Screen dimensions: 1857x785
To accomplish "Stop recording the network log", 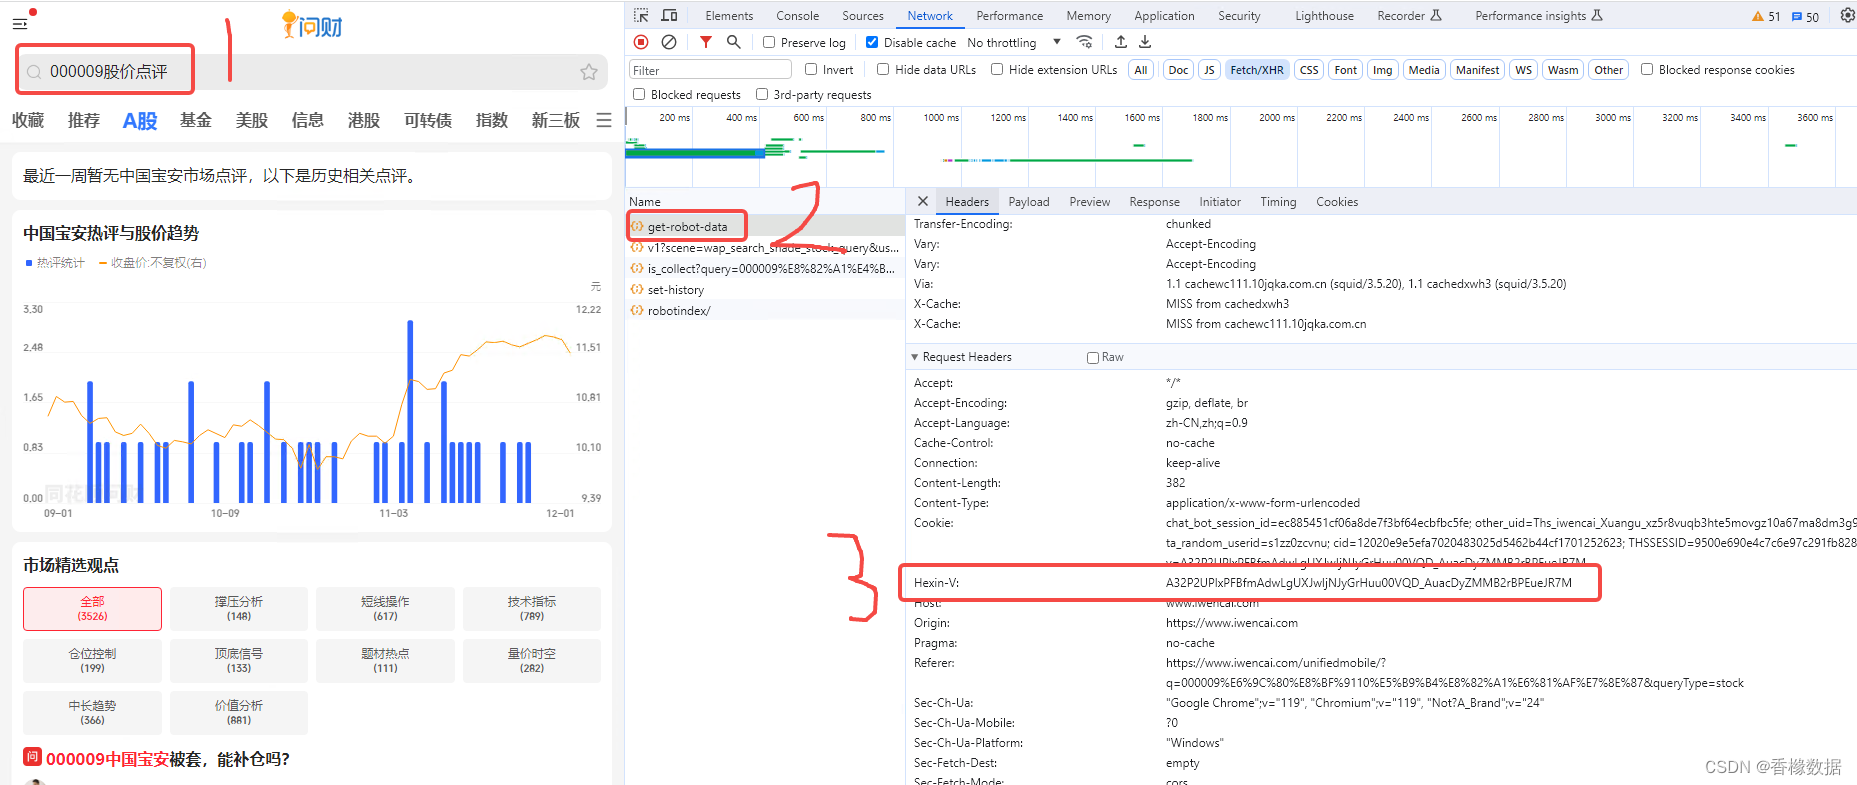I will point(641,42).
